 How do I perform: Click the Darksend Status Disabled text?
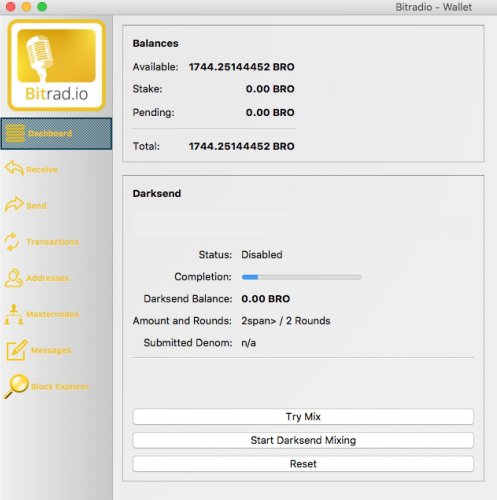pos(262,255)
